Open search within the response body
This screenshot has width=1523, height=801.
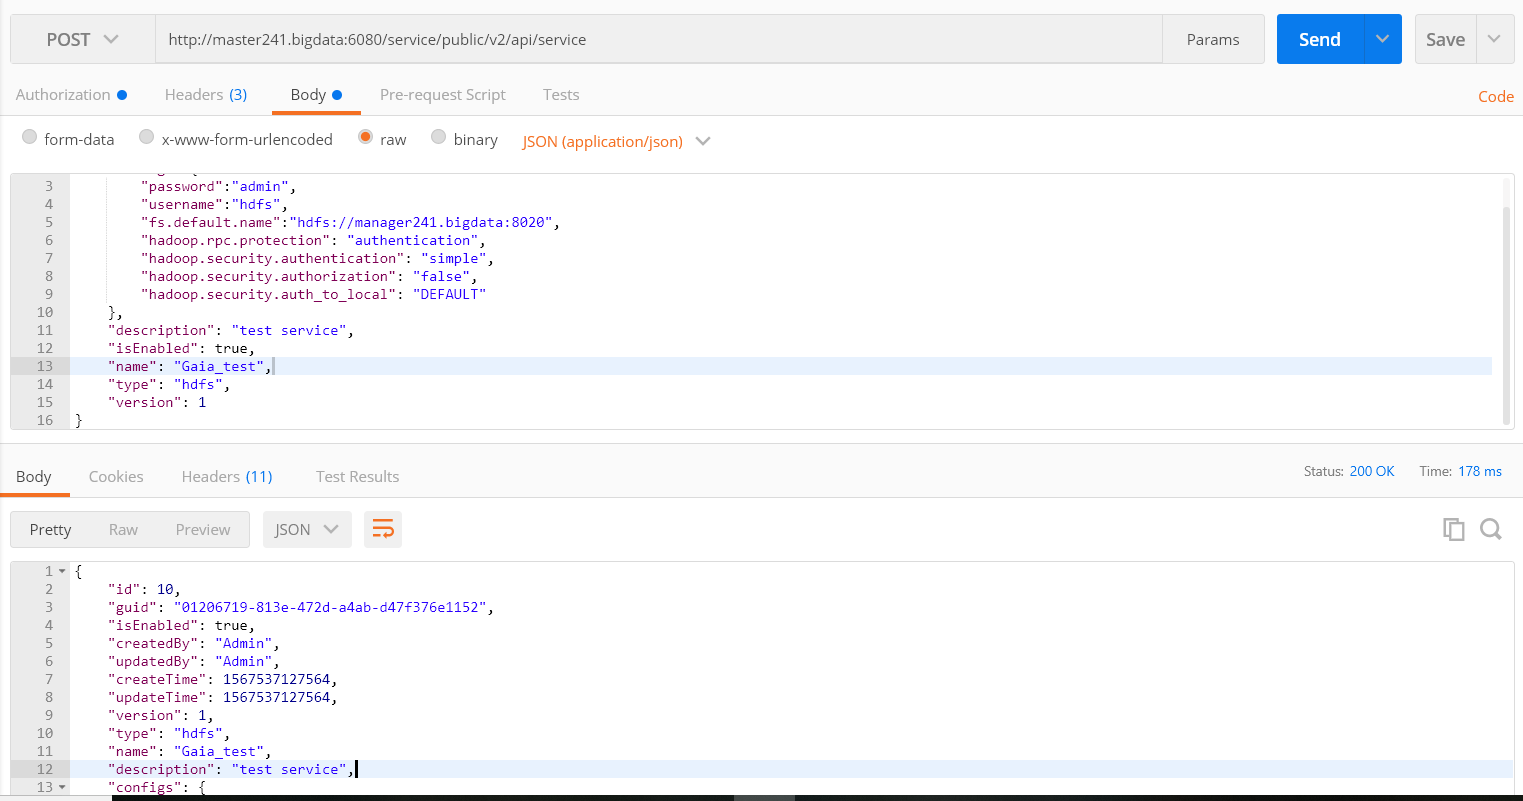coord(1491,529)
